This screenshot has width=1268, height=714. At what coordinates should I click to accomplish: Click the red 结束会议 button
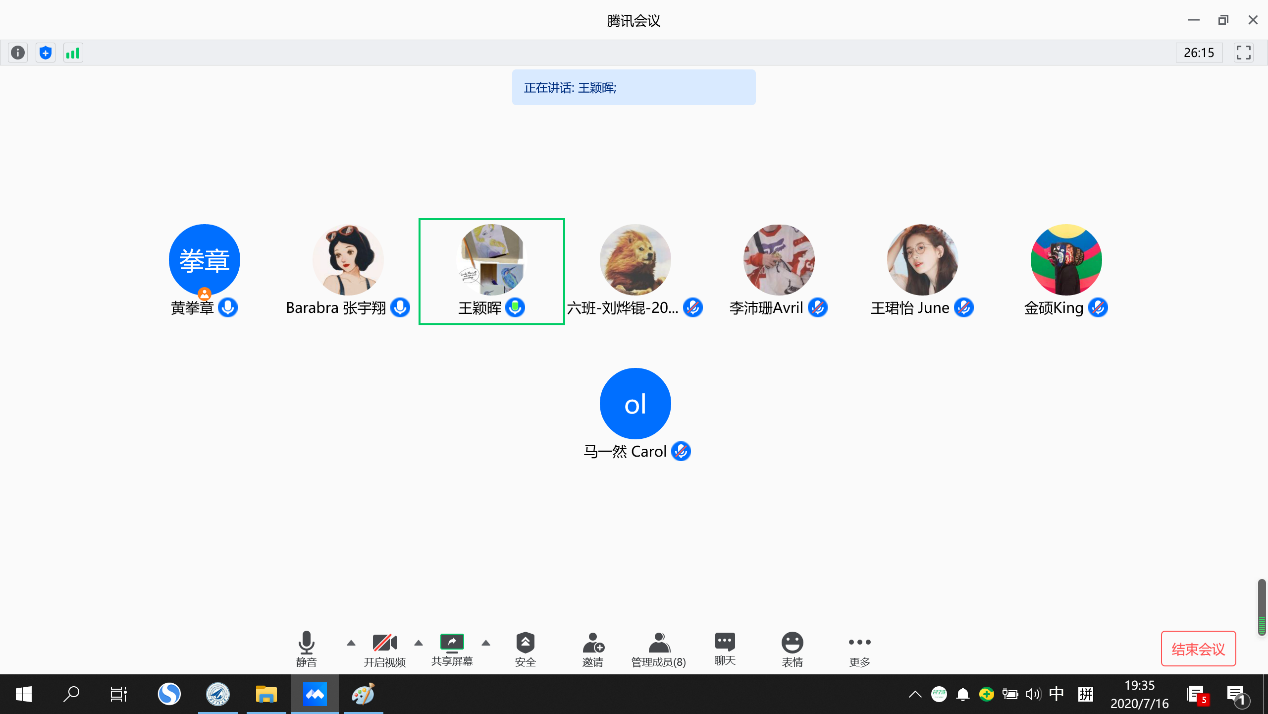point(1198,649)
